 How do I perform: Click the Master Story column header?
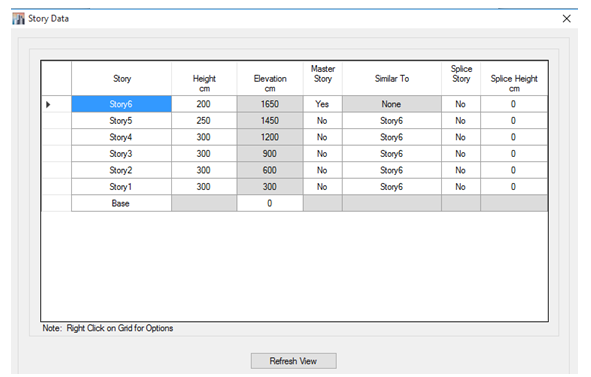[323, 78]
